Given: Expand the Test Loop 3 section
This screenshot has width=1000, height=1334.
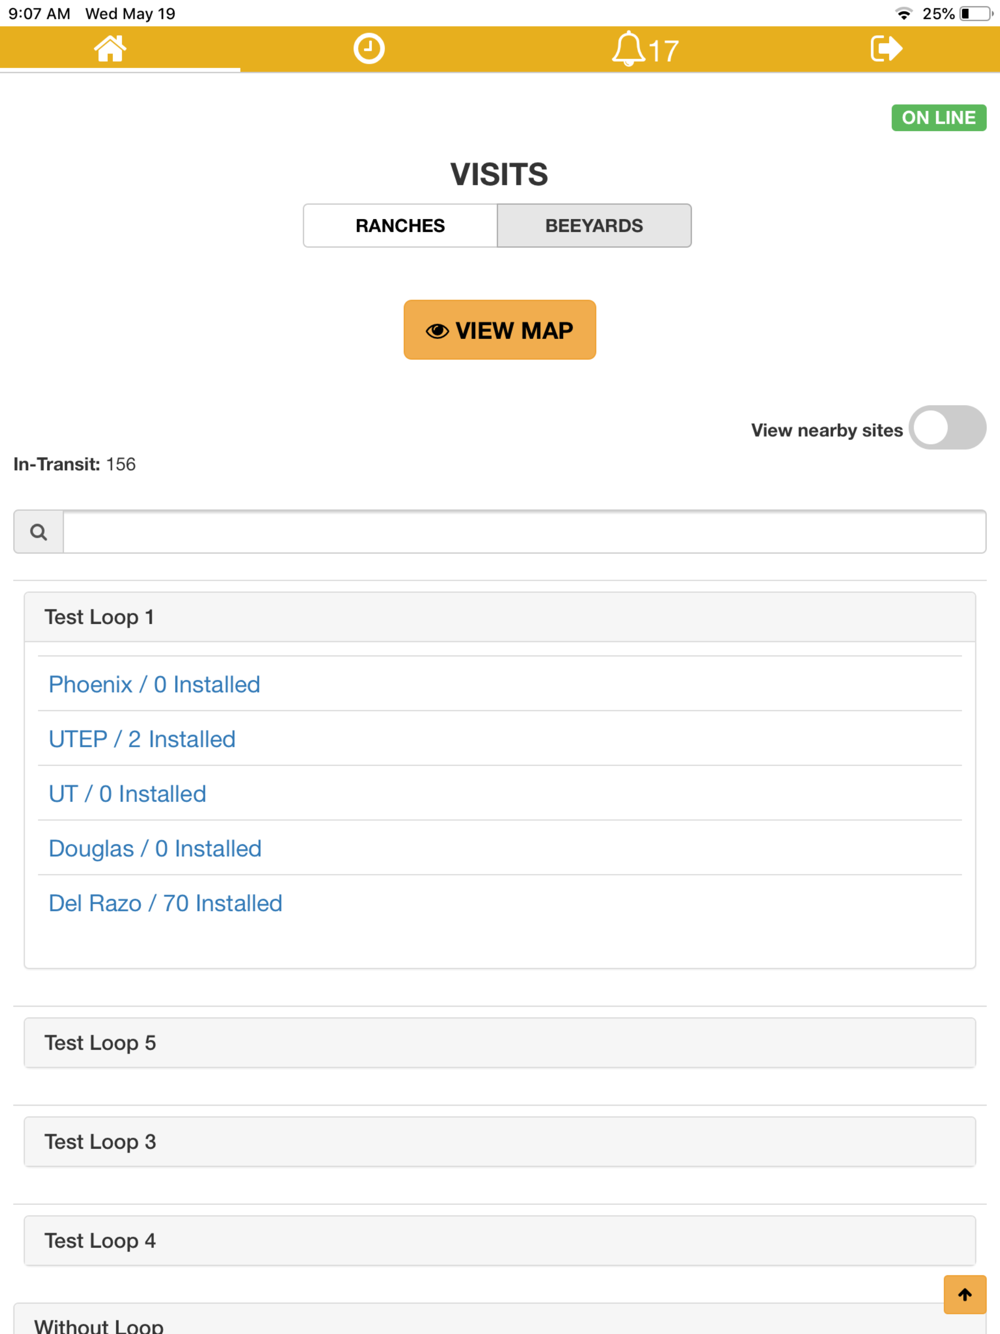Looking at the screenshot, I should (500, 1142).
